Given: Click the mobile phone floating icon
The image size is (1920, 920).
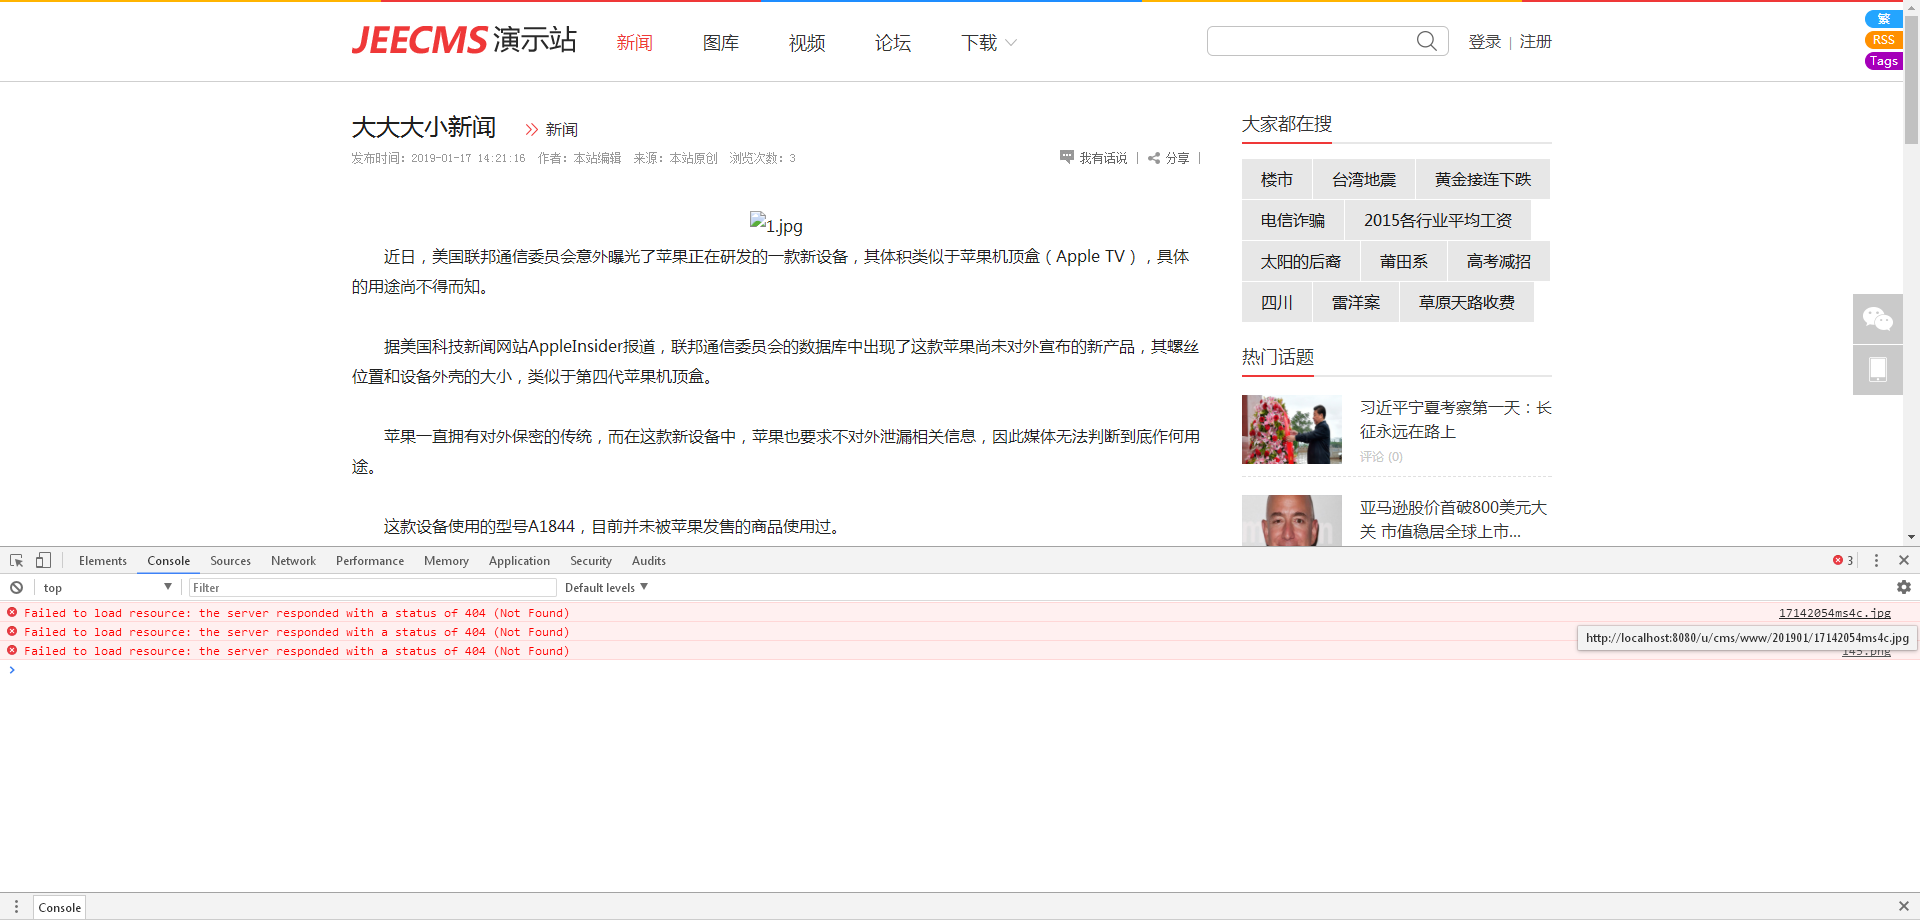Looking at the screenshot, I should (x=1877, y=370).
